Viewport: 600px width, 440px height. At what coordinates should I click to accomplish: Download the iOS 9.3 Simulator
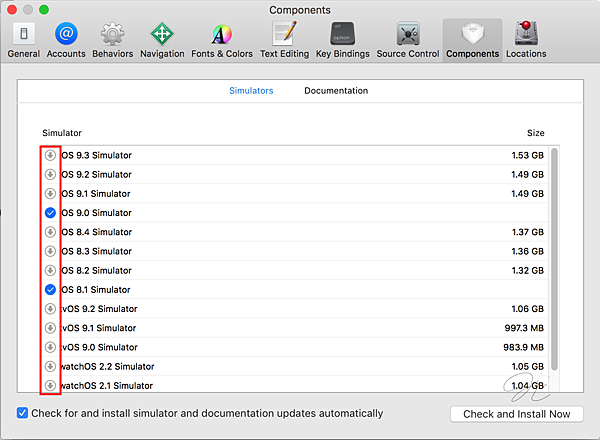pos(50,155)
